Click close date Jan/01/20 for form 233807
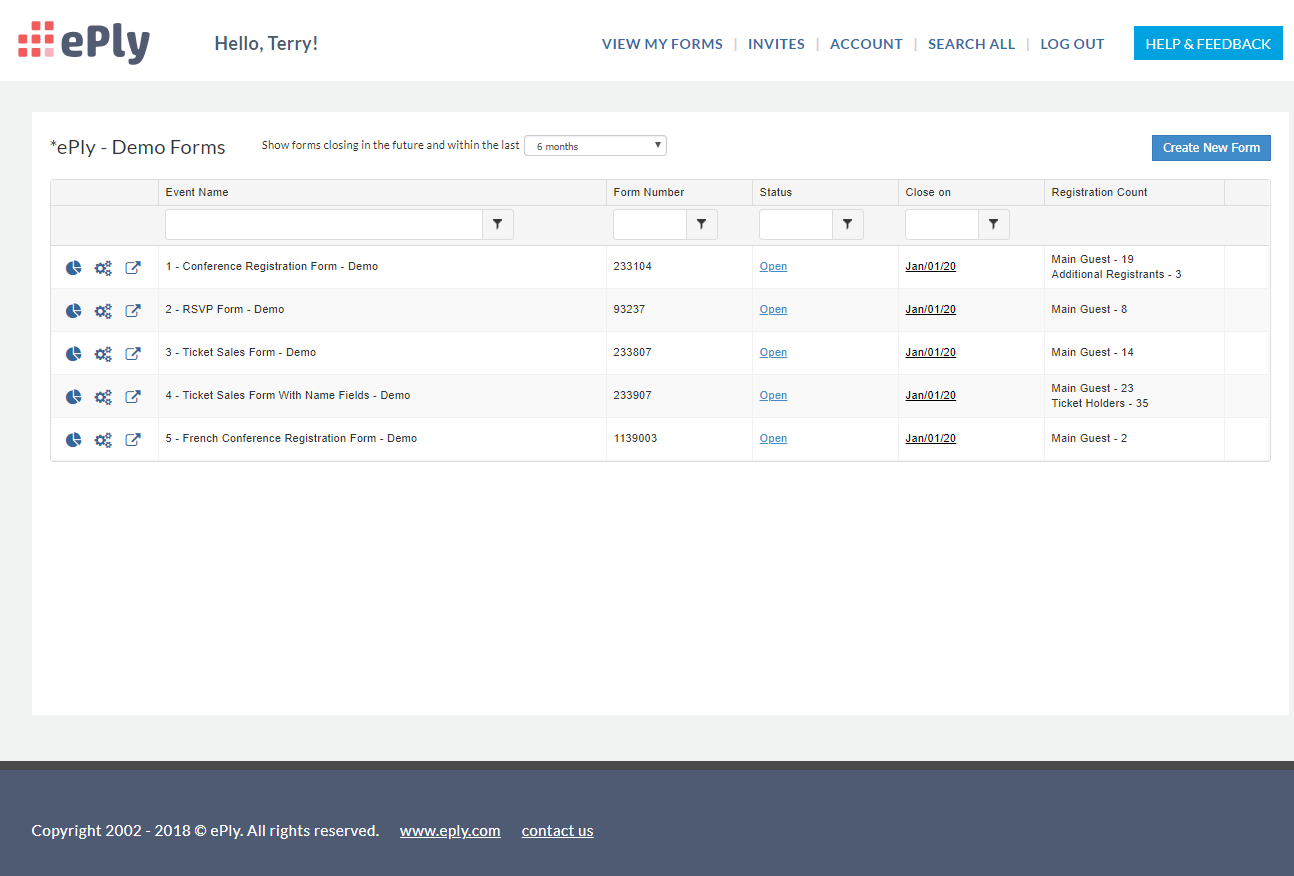Image resolution: width=1294 pixels, height=876 pixels. click(x=930, y=353)
